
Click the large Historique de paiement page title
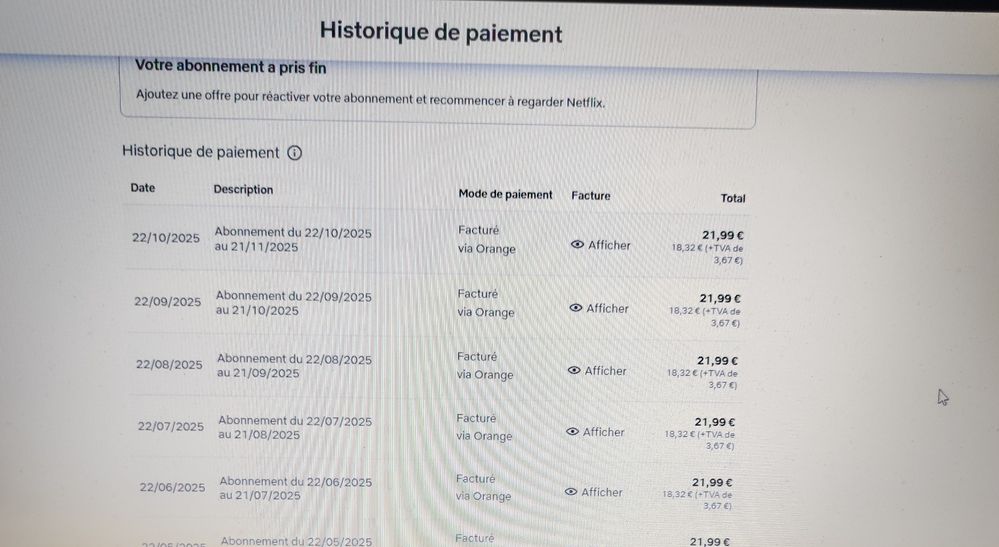point(441,33)
